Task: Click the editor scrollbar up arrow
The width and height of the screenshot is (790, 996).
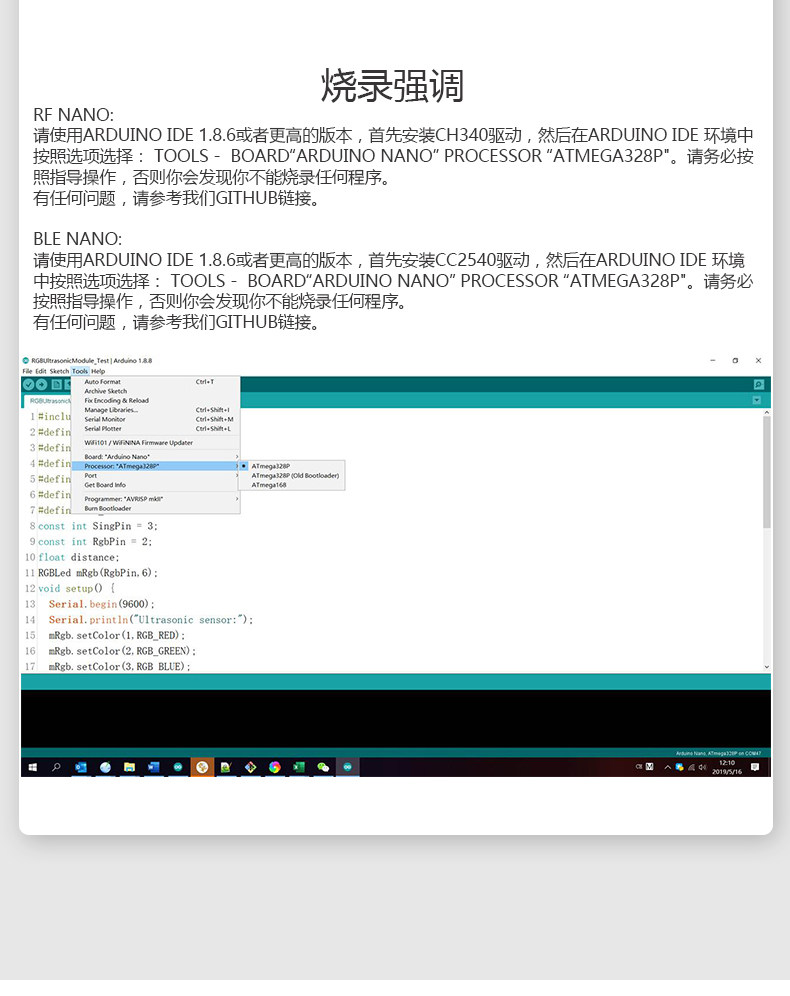Action: click(x=767, y=413)
